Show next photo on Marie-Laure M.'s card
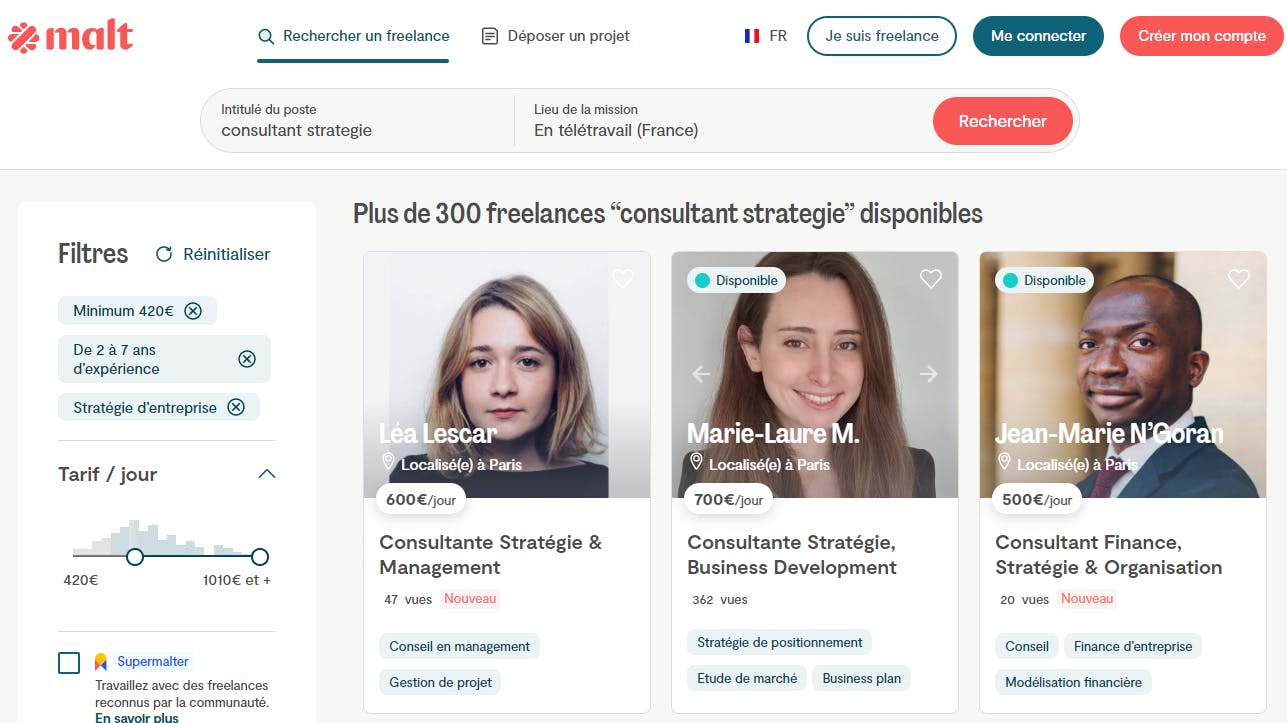The image size is (1287, 723). click(x=929, y=374)
